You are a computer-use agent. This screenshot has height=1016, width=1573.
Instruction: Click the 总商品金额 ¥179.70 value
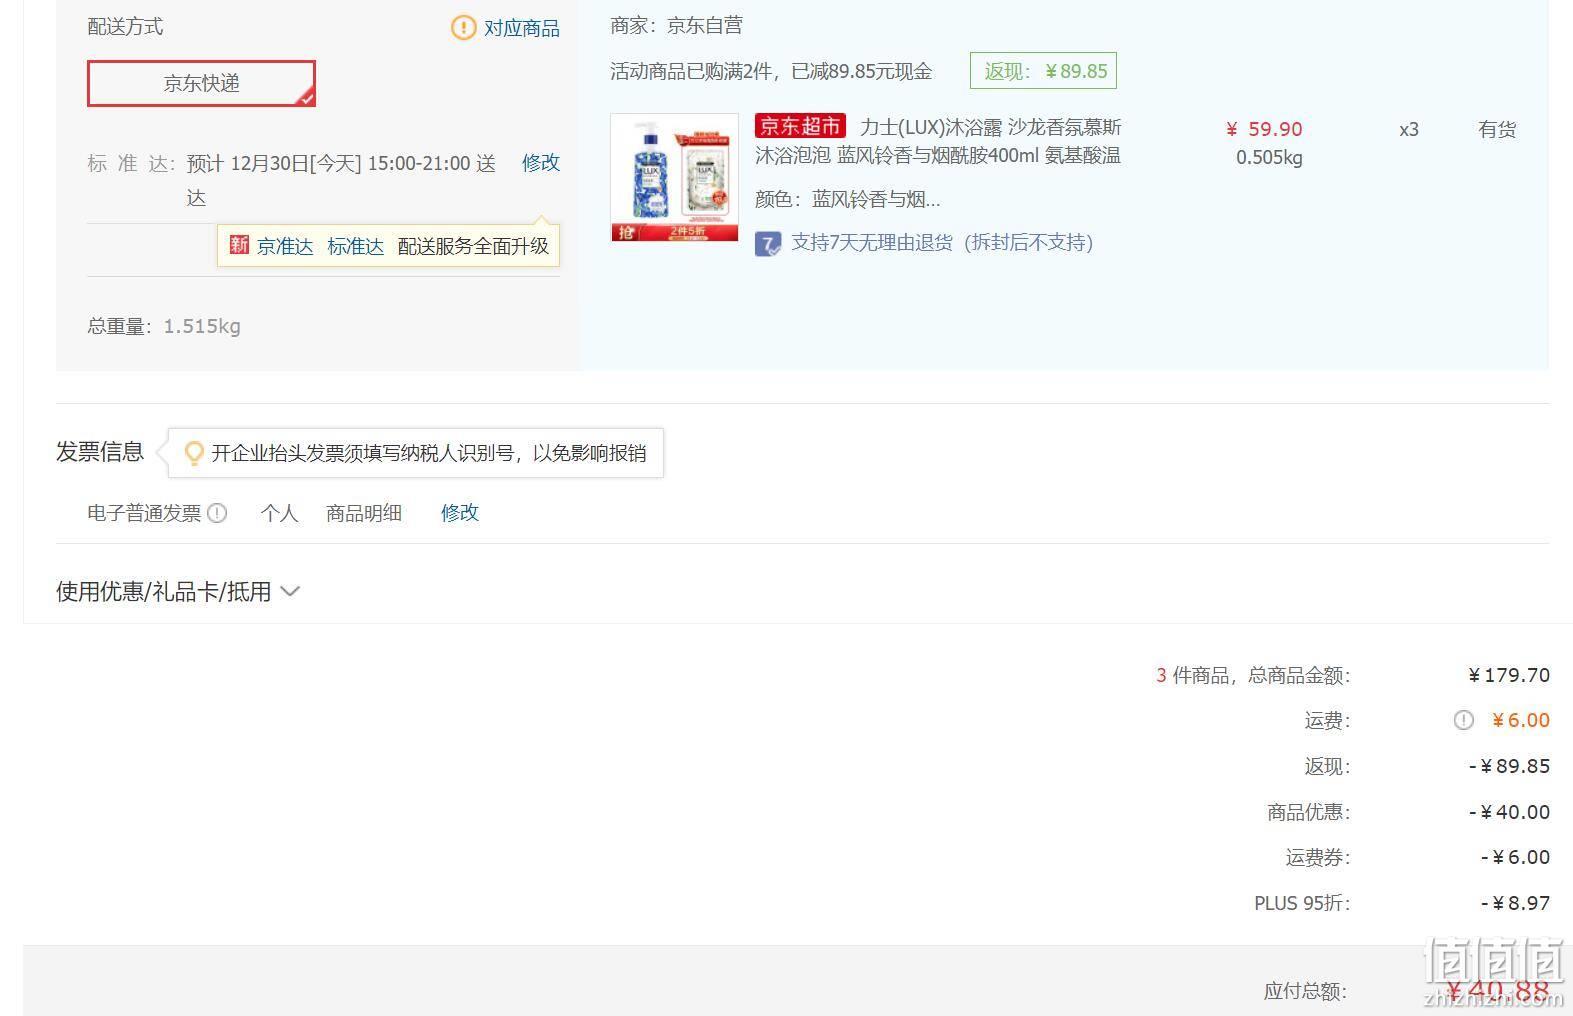[1509, 675]
